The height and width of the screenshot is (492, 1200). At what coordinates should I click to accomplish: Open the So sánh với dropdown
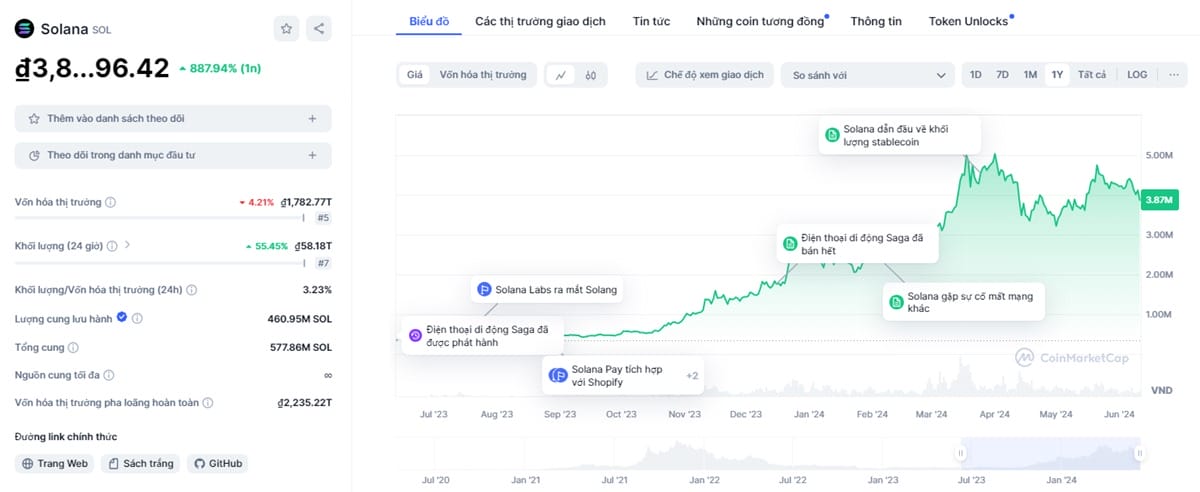868,75
